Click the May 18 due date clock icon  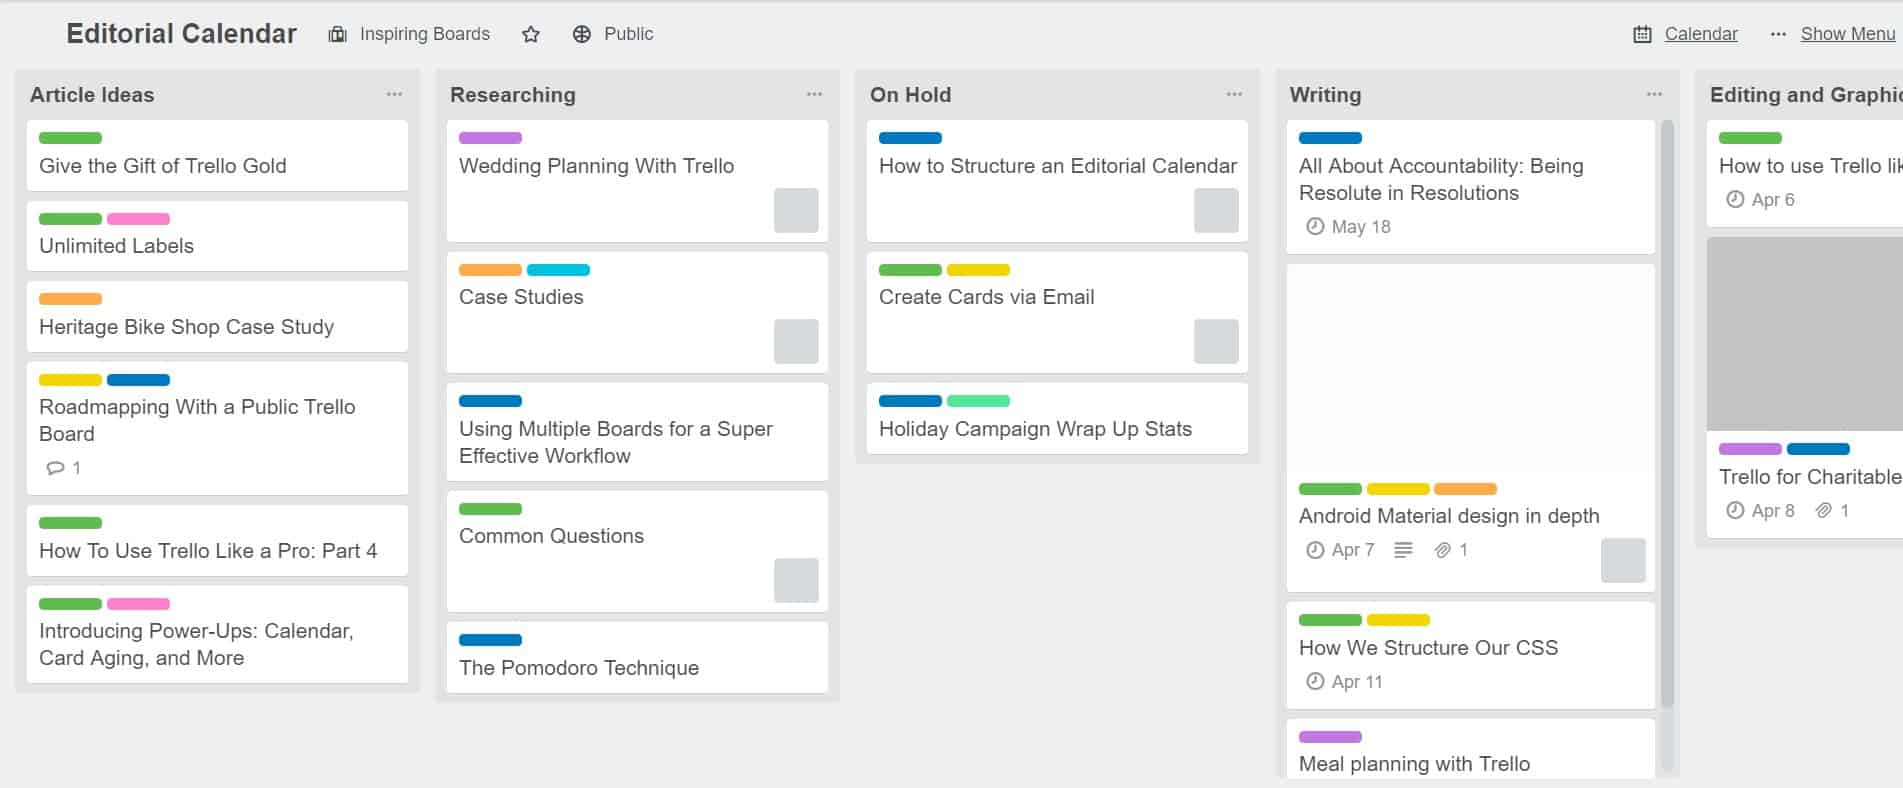point(1315,227)
